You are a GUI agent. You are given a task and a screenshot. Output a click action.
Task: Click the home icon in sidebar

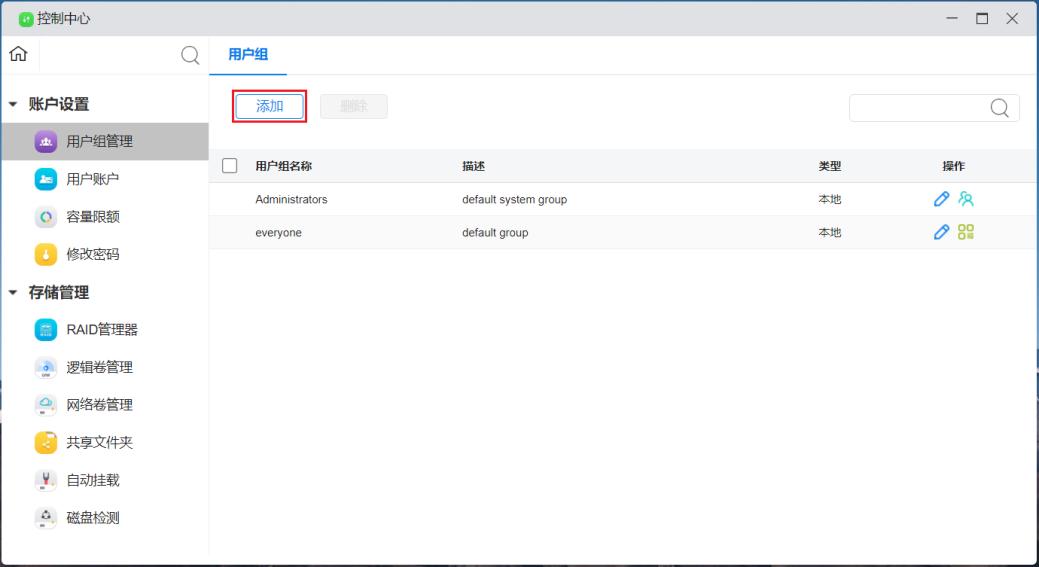pos(18,55)
